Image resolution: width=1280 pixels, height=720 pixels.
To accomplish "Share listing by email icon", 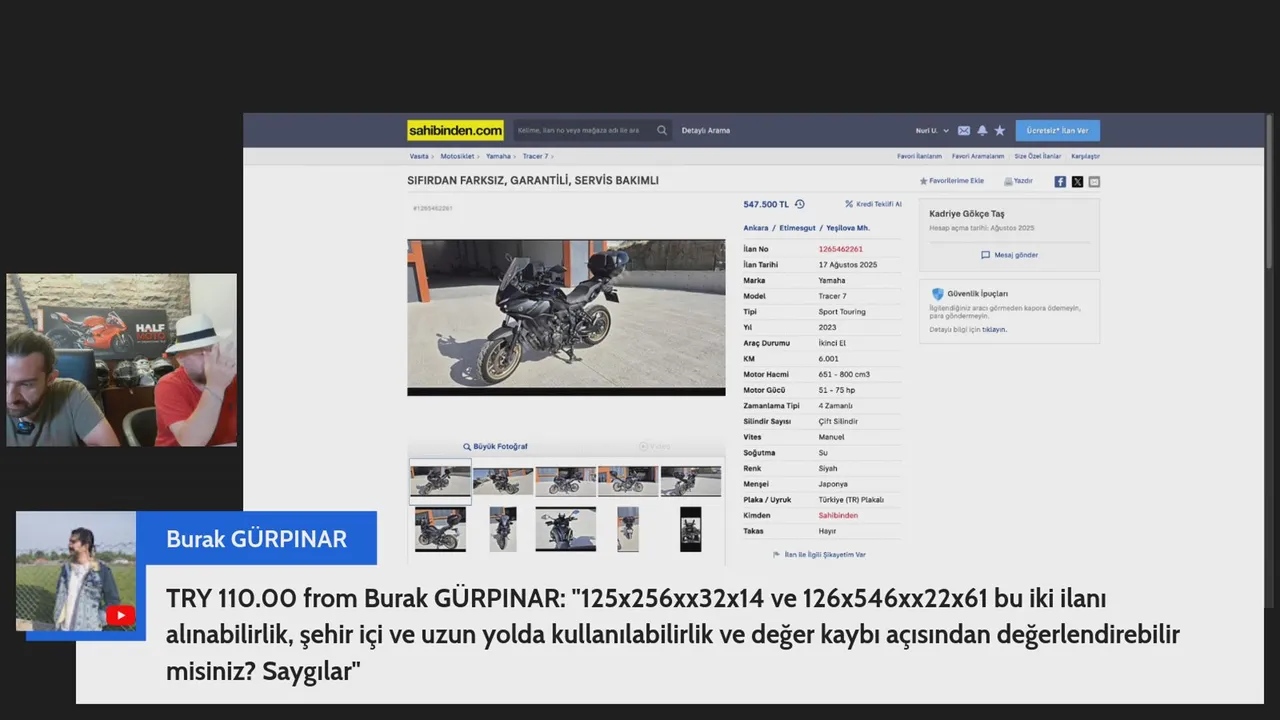I will tap(1094, 181).
